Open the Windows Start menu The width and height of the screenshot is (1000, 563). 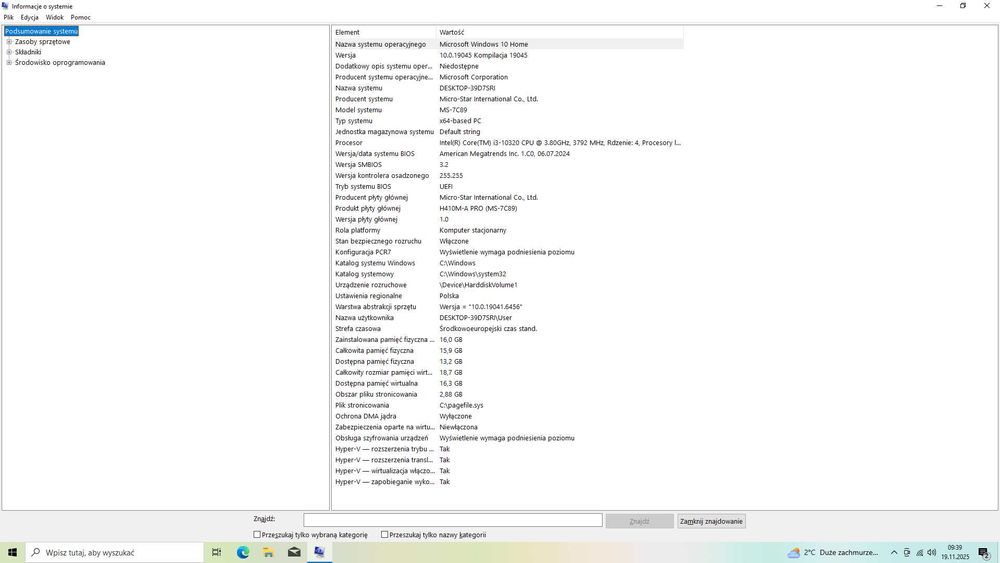click(12, 552)
